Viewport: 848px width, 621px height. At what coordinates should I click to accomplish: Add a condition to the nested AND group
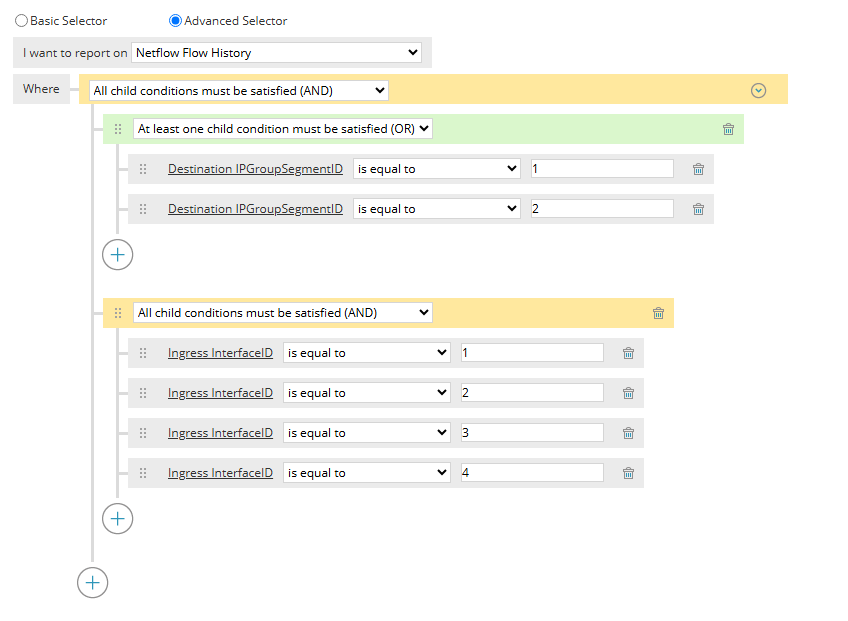click(118, 518)
